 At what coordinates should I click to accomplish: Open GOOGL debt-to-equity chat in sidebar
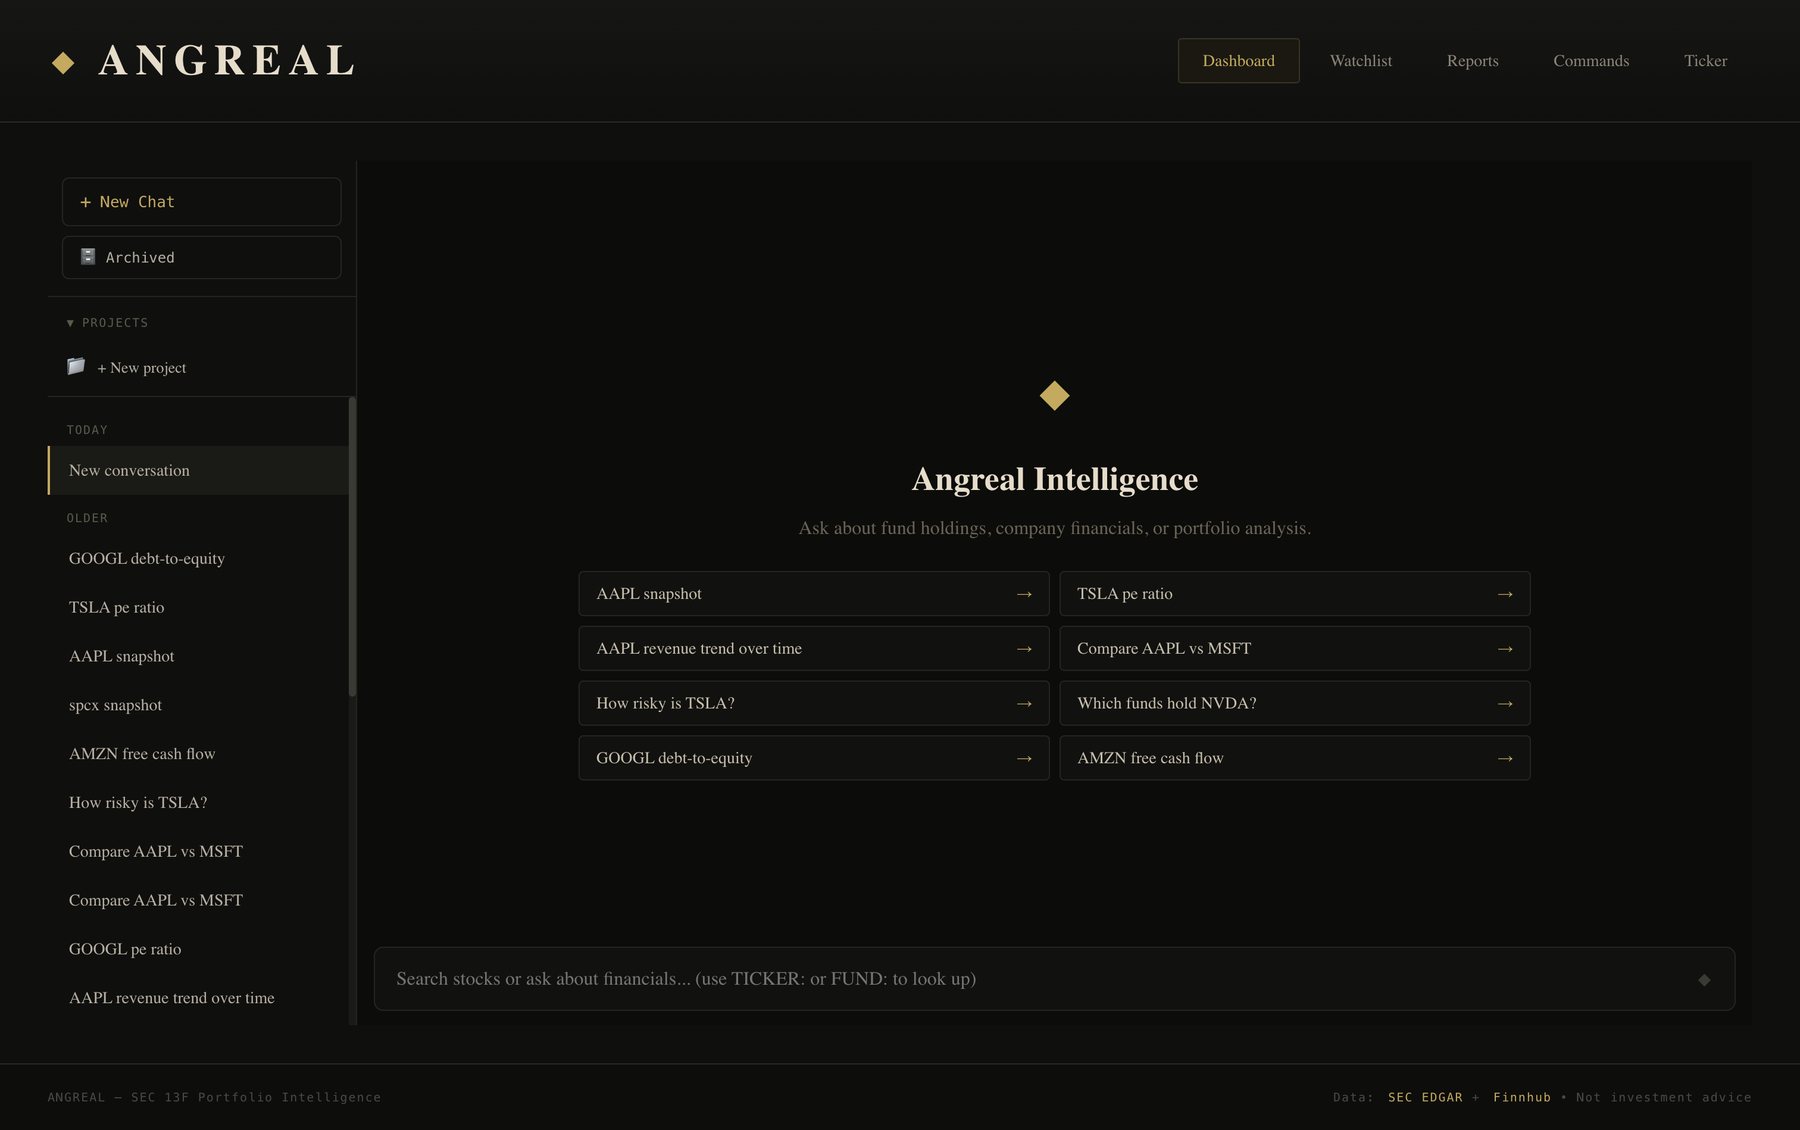pyautogui.click(x=198, y=558)
